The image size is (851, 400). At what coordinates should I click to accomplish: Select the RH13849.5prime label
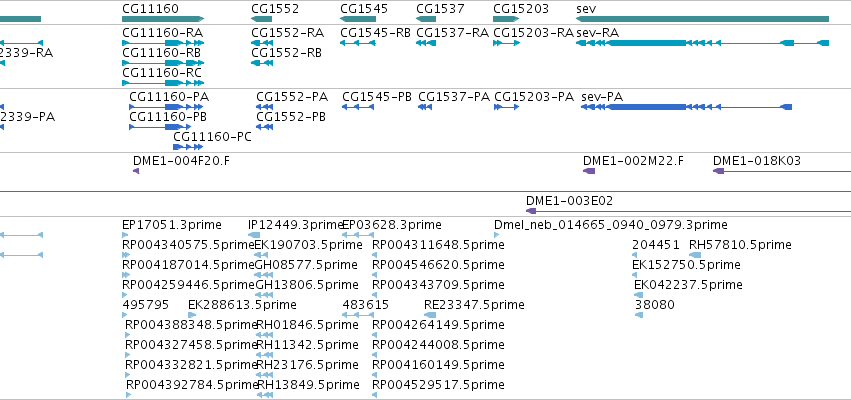(x=308, y=385)
